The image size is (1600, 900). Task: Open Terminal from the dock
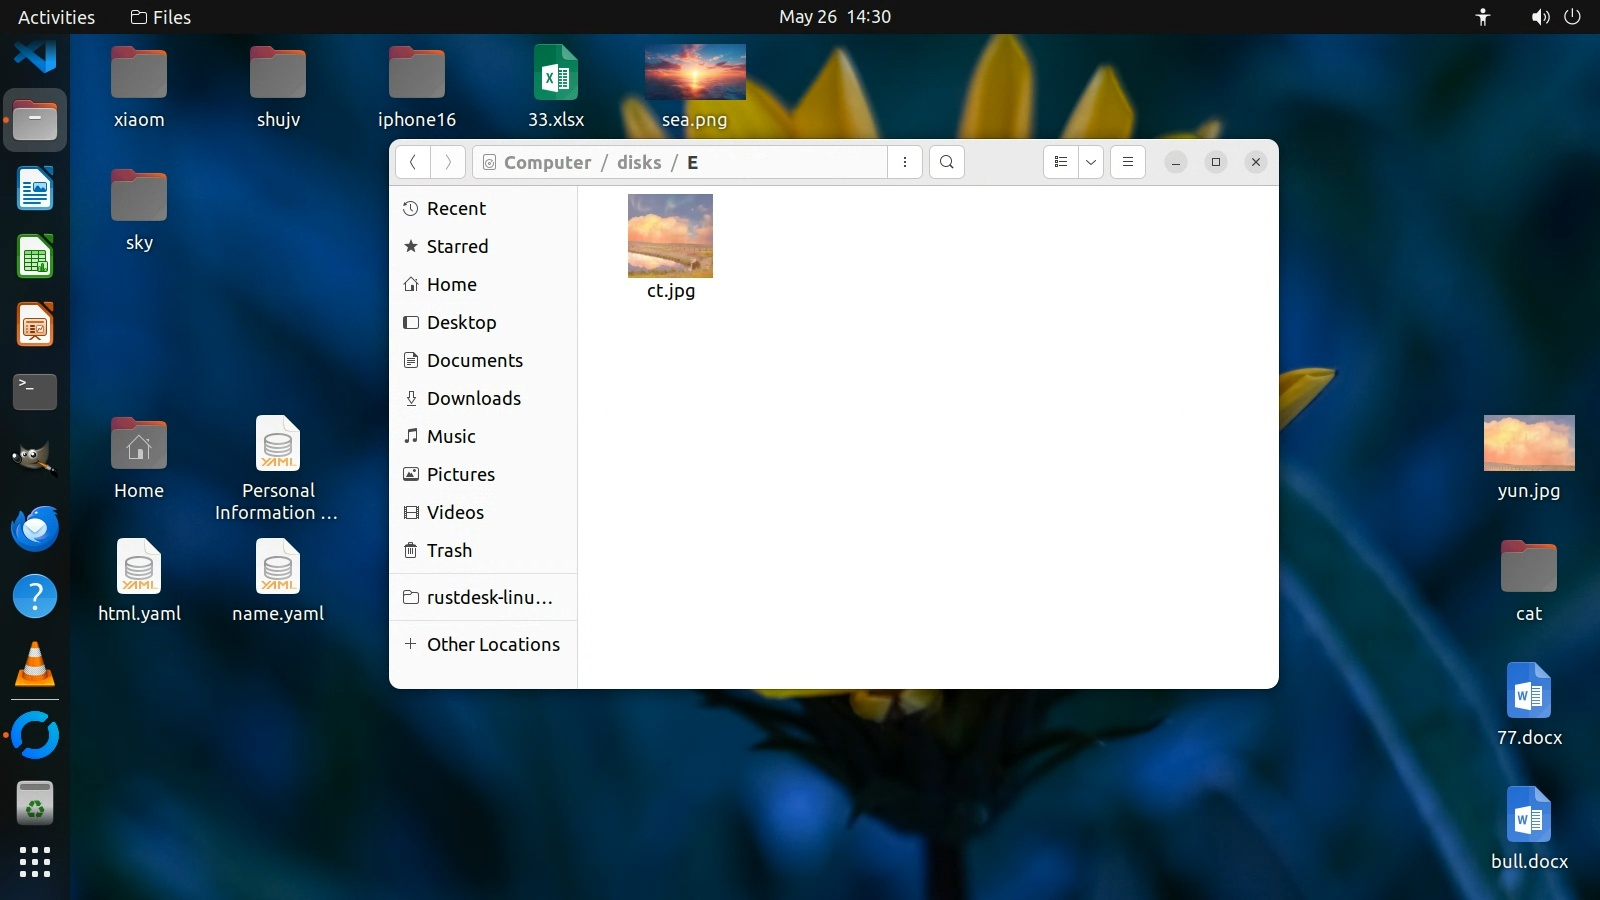(35, 392)
